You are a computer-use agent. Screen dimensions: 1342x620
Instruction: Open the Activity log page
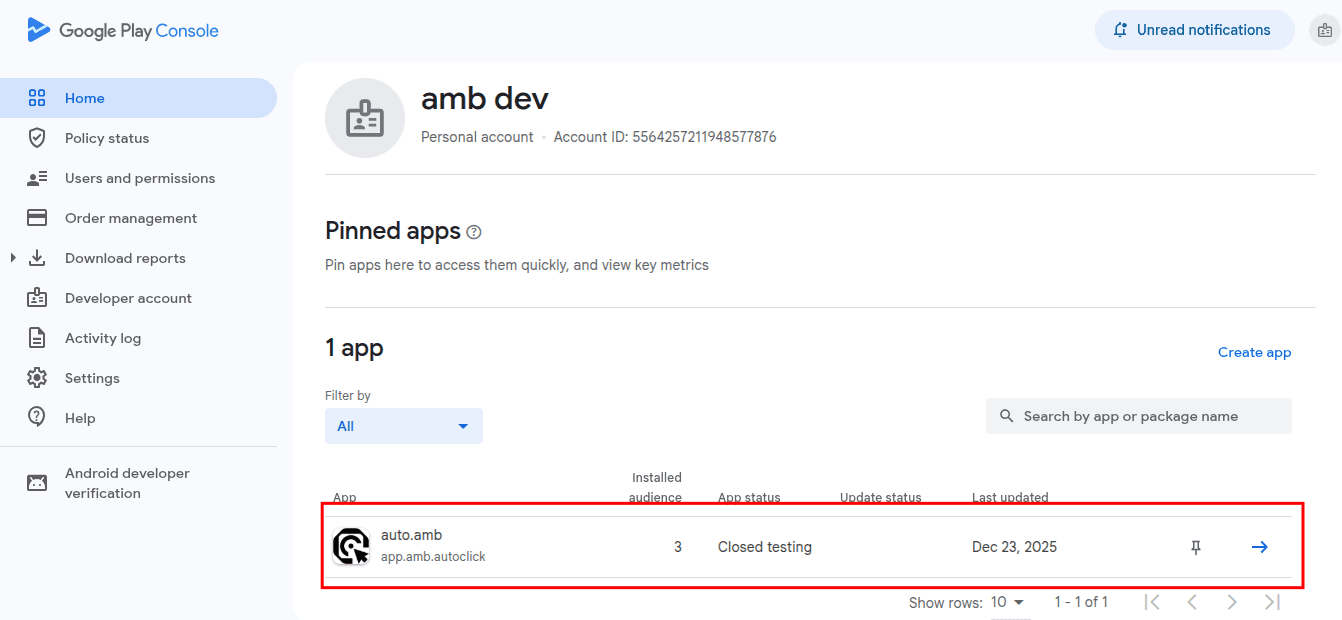[x=103, y=338]
